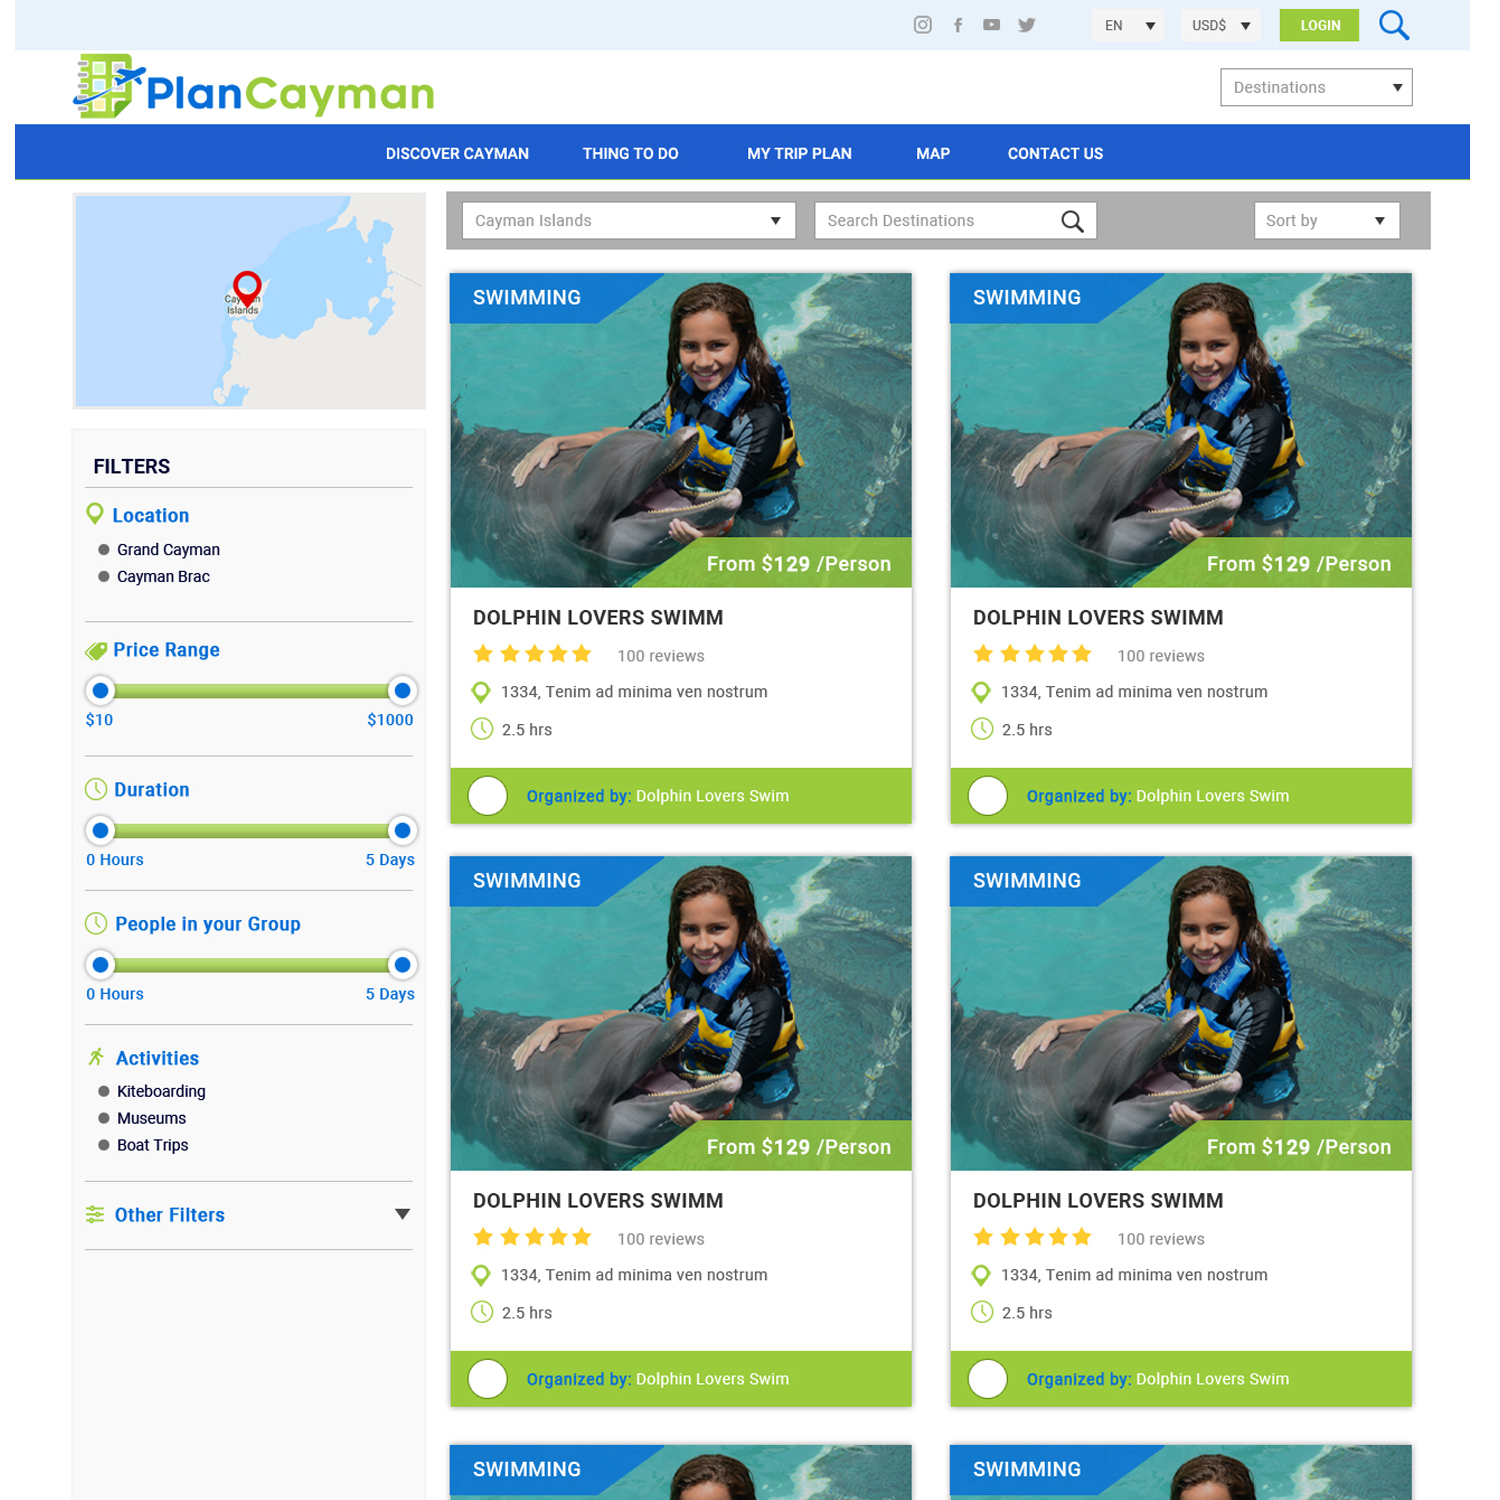Viewport: 1500px width, 1500px height.
Task: Click the People in your Group minimum handle
Action: pos(100,965)
